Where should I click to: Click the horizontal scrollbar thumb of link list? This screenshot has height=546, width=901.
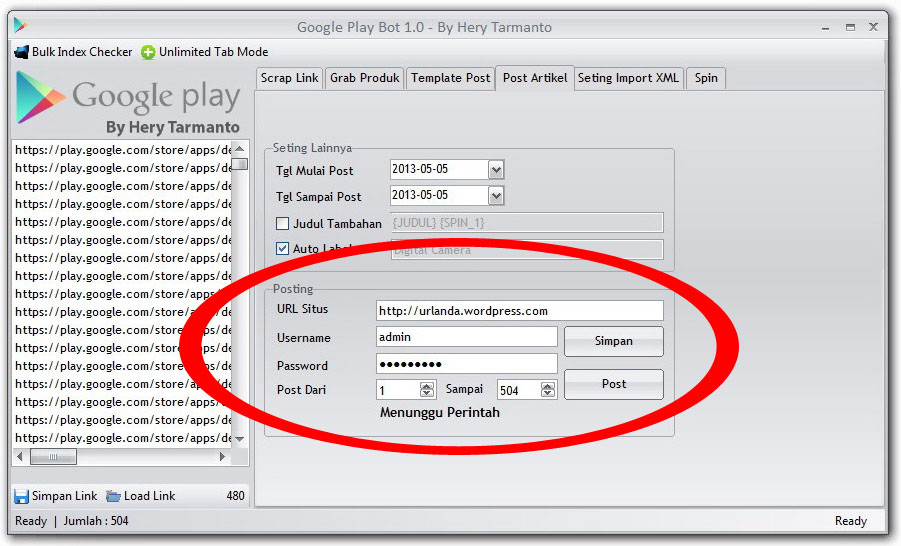pyautogui.click(x=53, y=457)
